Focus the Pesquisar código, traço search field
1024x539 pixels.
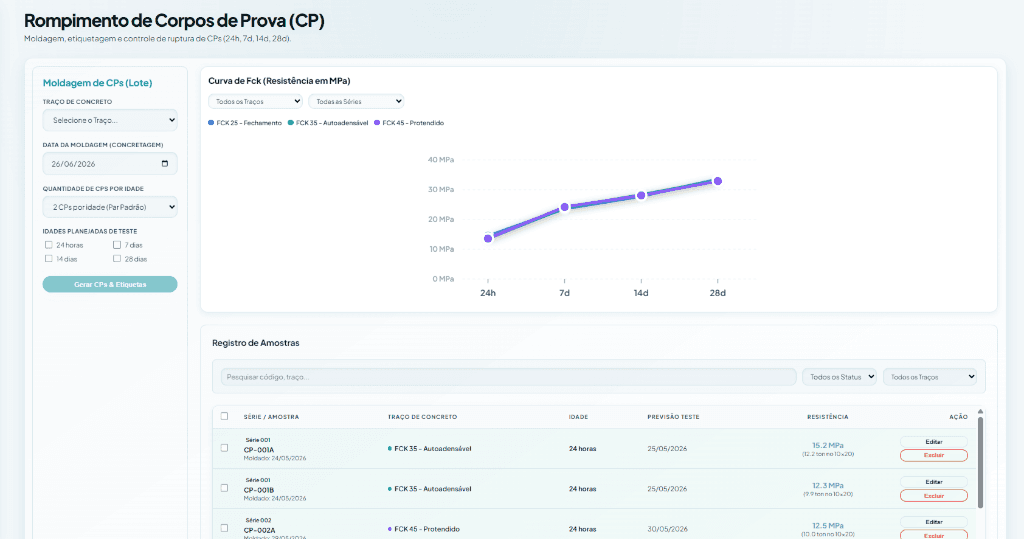pyautogui.click(x=507, y=377)
